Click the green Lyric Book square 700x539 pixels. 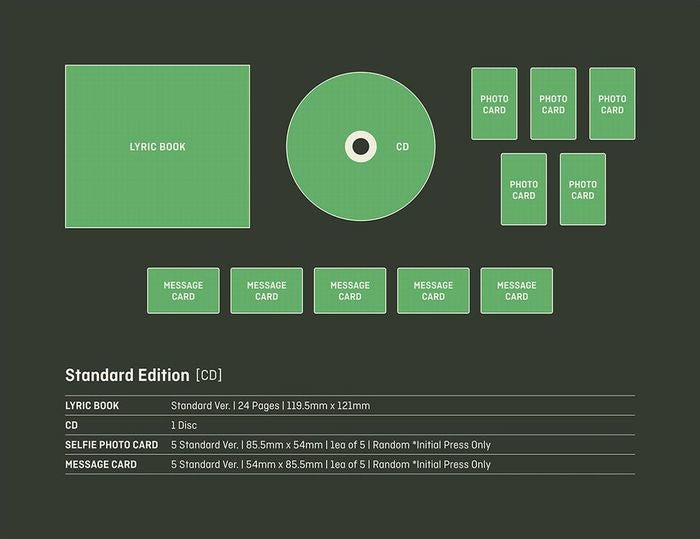tap(157, 147)
